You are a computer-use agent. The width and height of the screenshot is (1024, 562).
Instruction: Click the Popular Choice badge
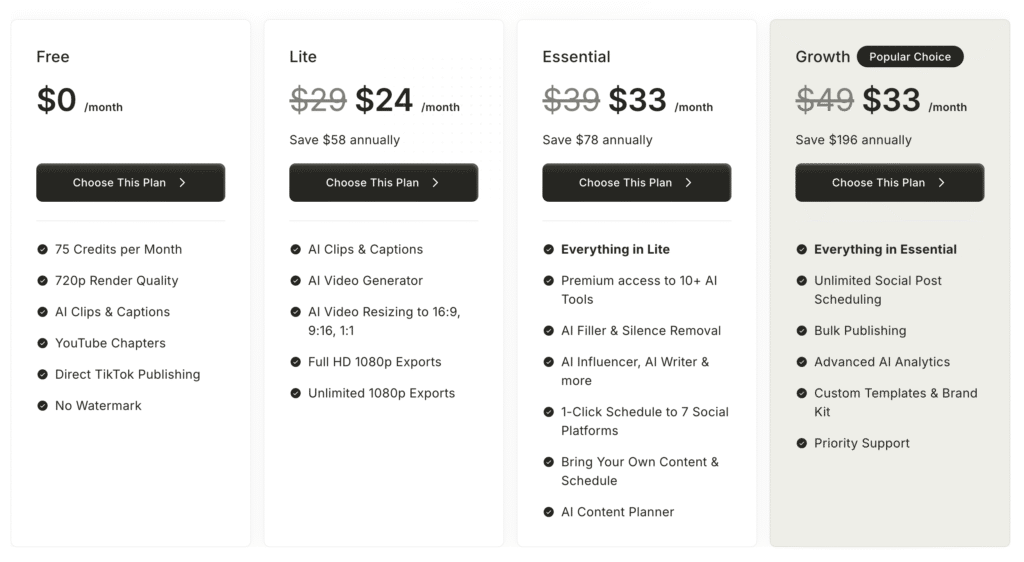tap(910, 57)
